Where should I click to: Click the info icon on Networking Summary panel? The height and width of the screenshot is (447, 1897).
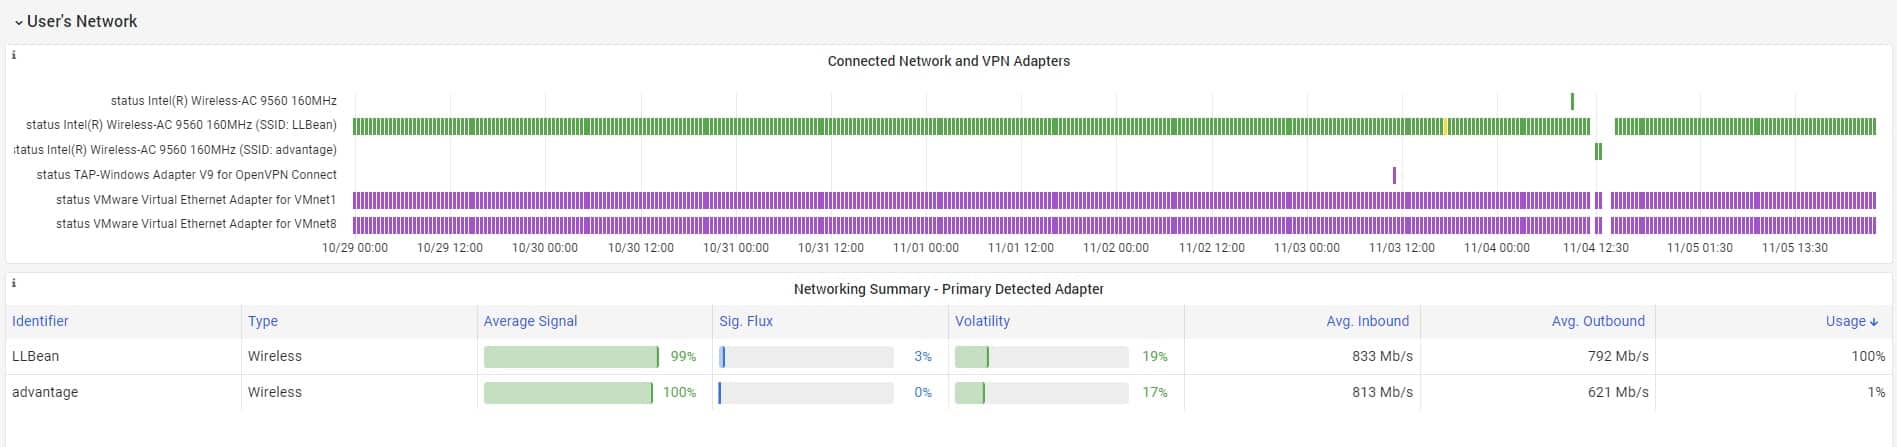pos(14,283)
